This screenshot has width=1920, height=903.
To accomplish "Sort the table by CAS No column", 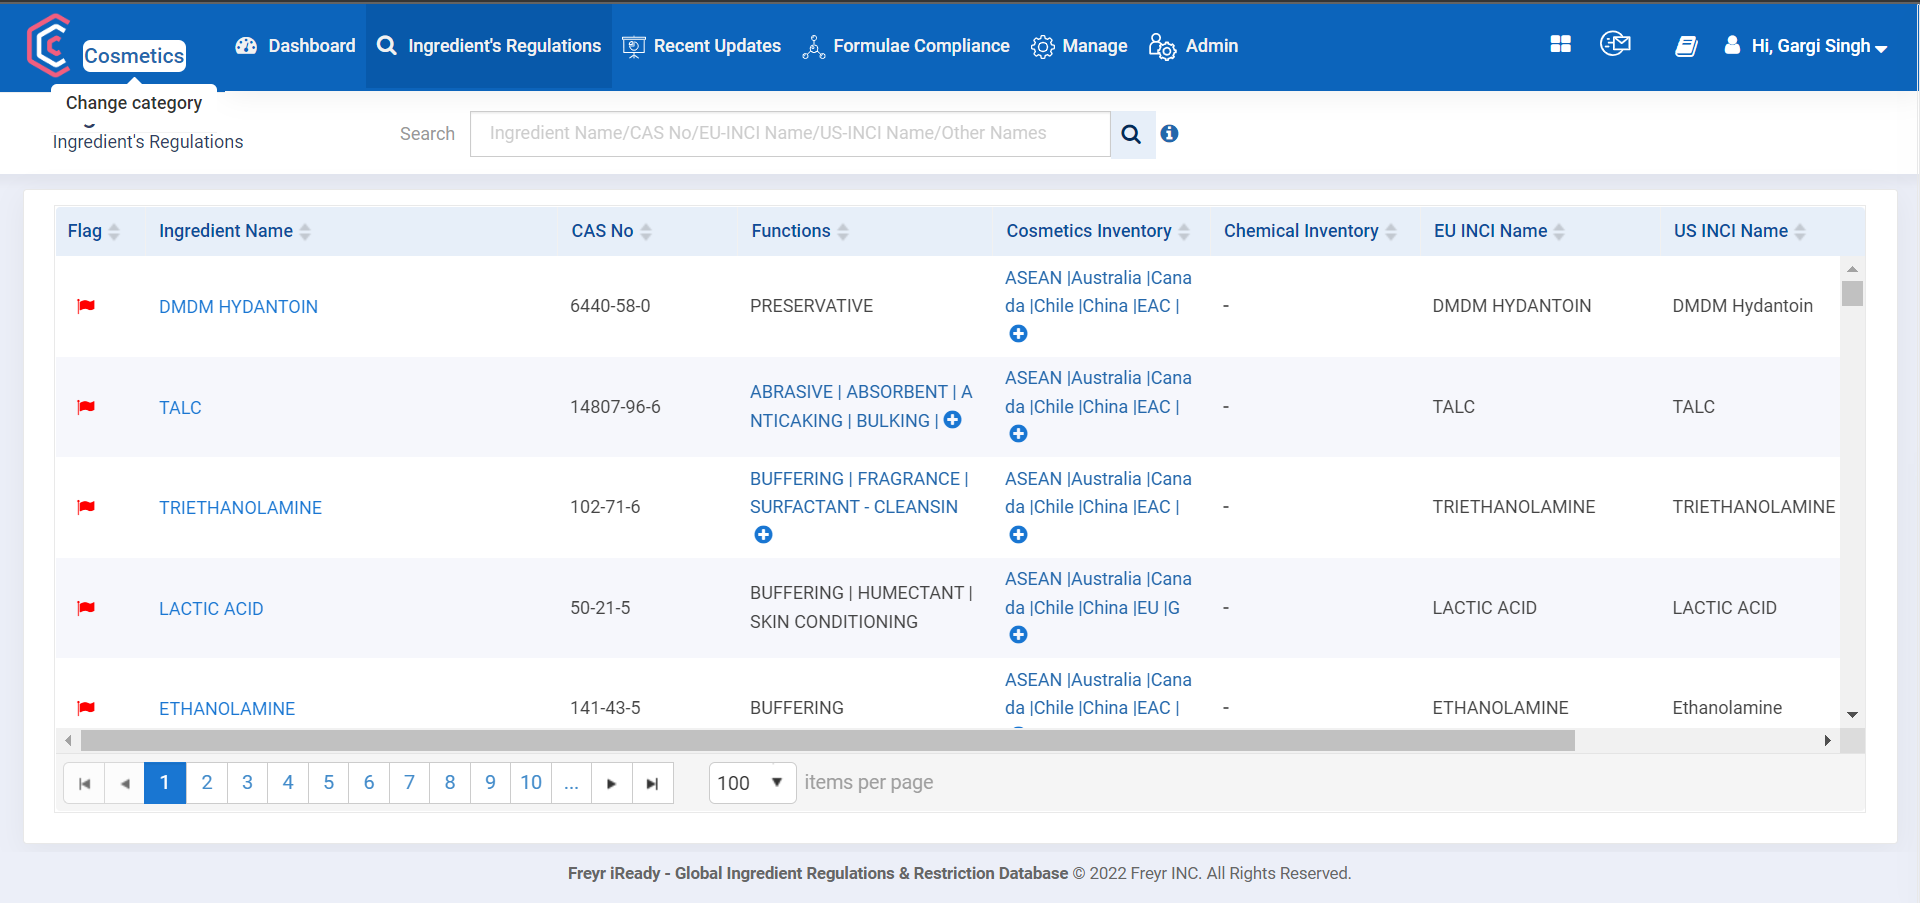I will click(645, 231).
